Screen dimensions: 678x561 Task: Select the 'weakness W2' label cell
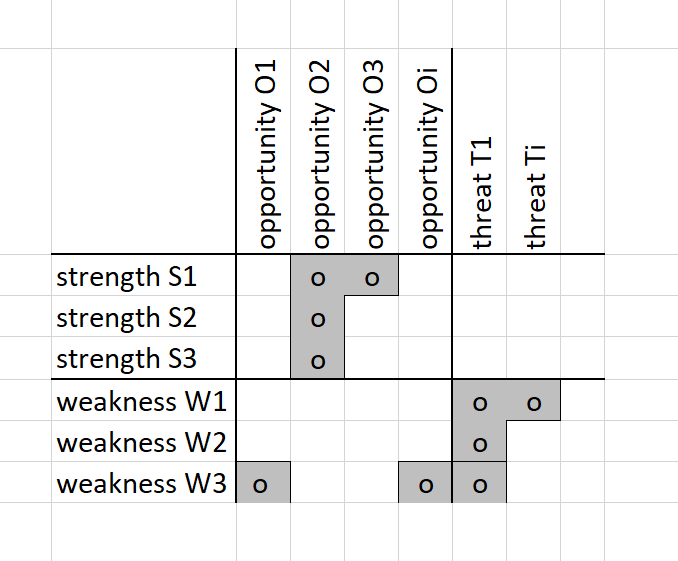(x=143, y=442)
